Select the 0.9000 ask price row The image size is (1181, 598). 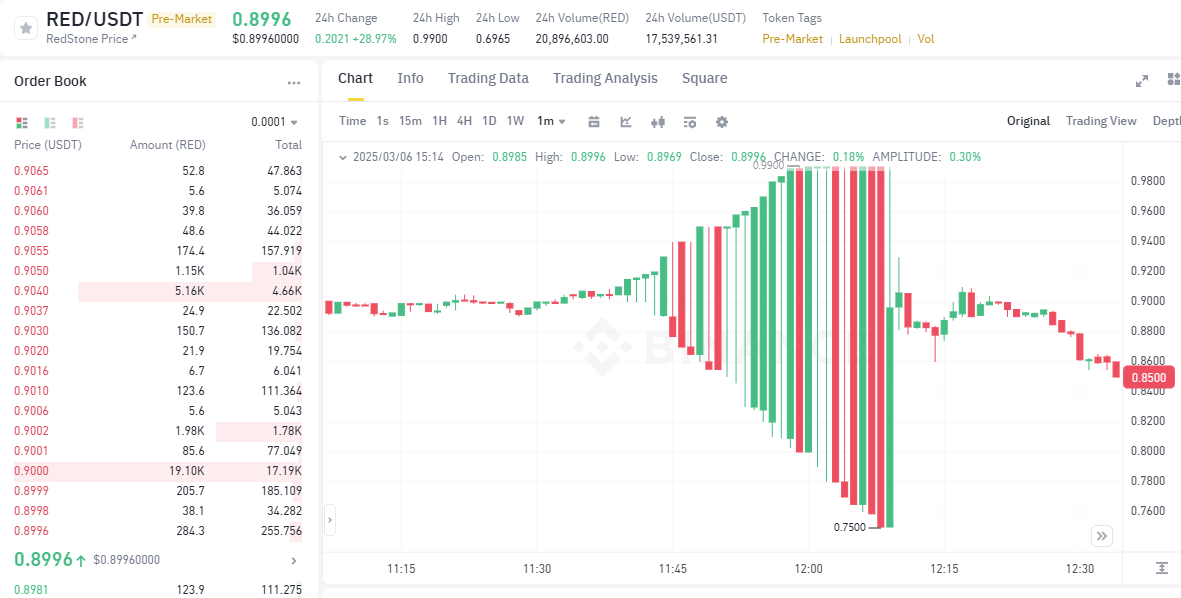[158, 471]
